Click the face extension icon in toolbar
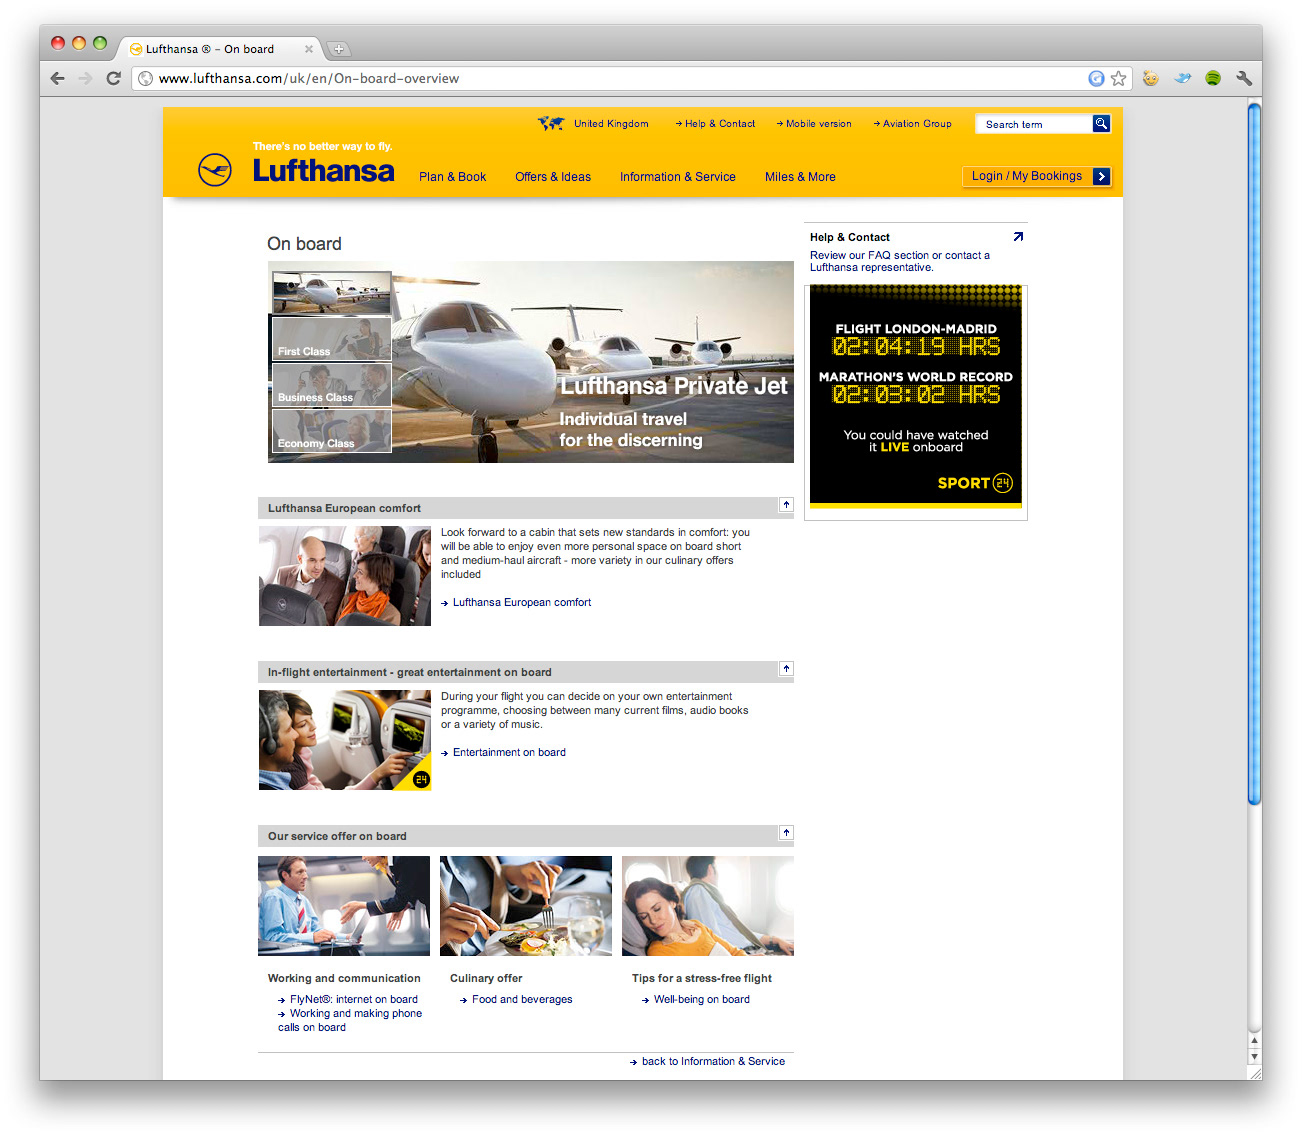 (x=1151, y=78)
